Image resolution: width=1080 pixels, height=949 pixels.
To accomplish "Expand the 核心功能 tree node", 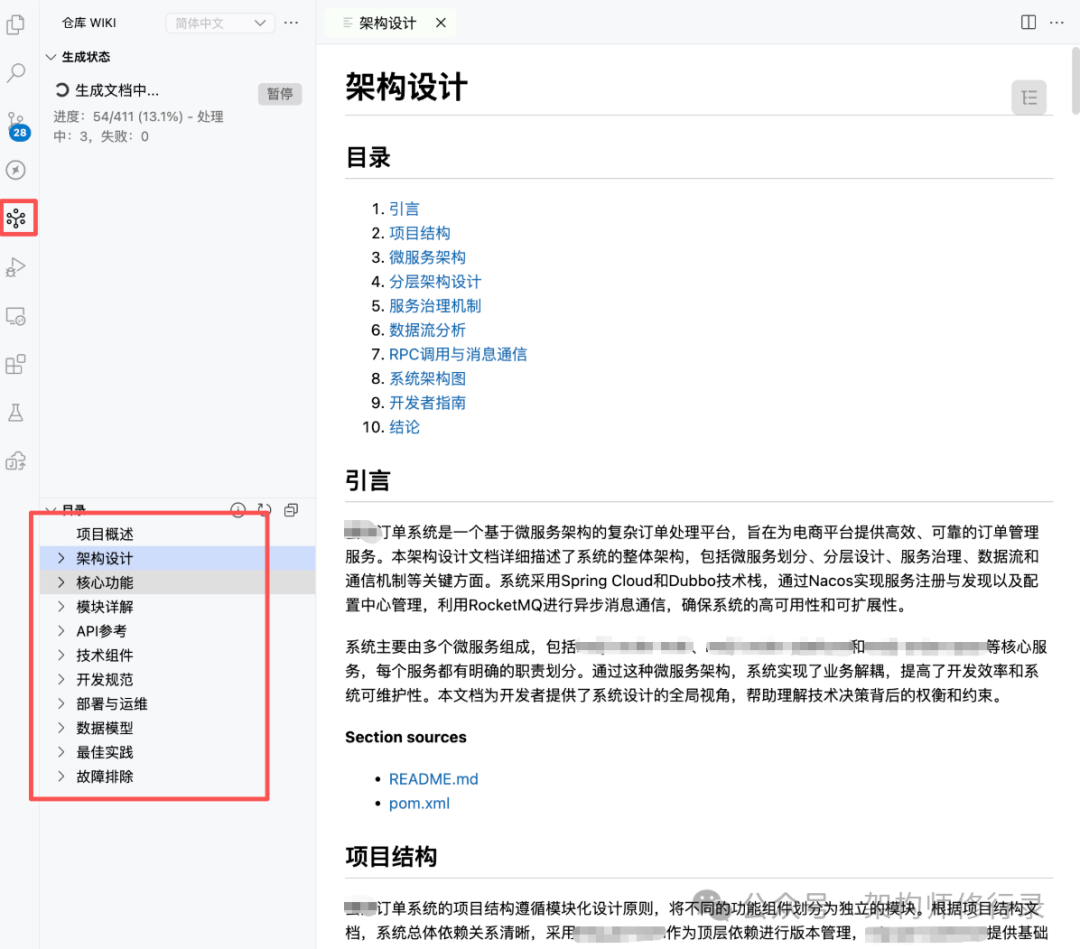I will [x=61, y=582].
